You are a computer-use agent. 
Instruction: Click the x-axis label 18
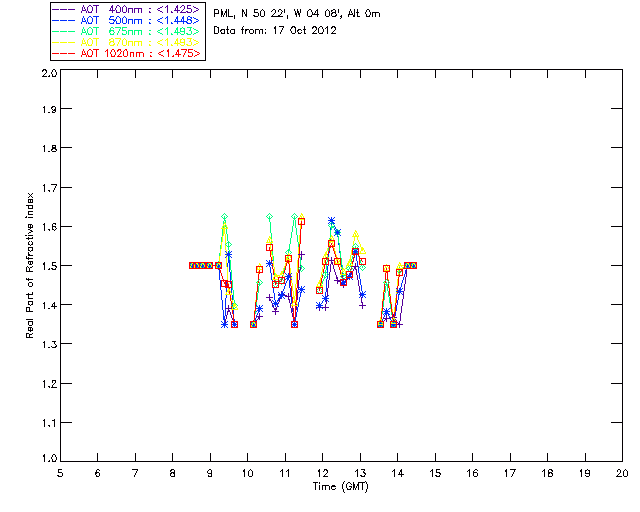coord(547,473)
